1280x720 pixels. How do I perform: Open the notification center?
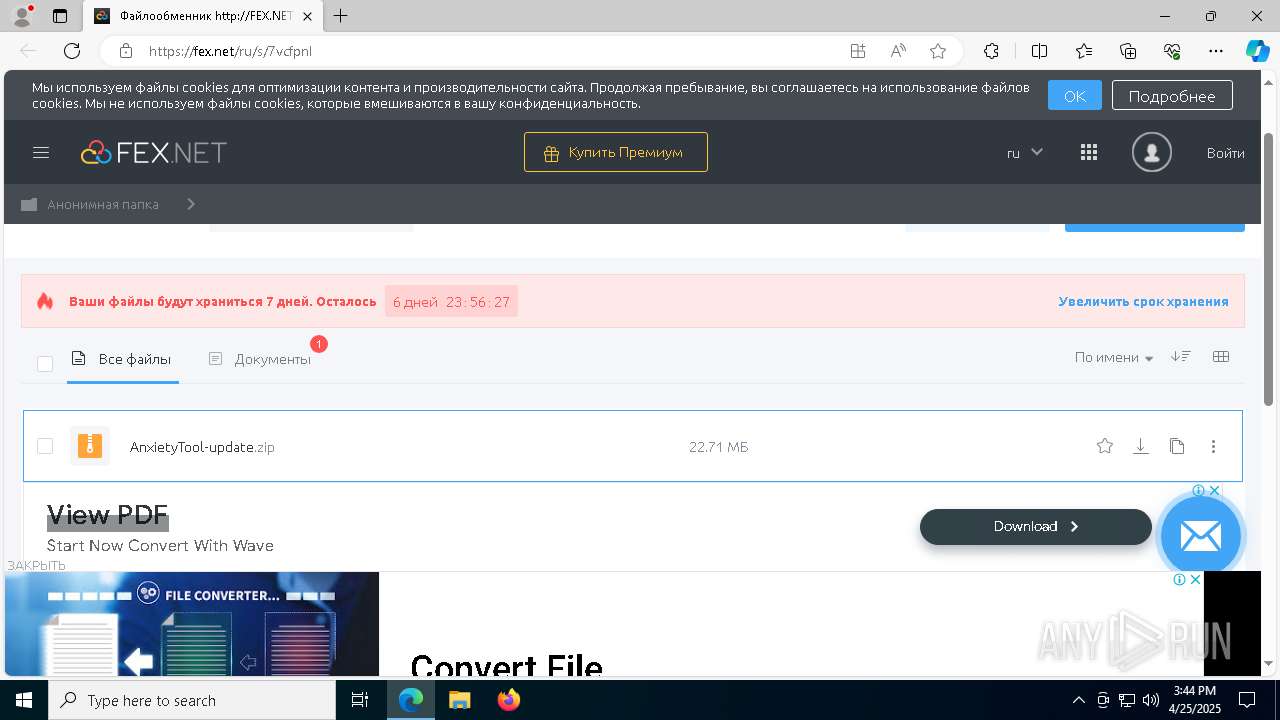click(1247, 700)
